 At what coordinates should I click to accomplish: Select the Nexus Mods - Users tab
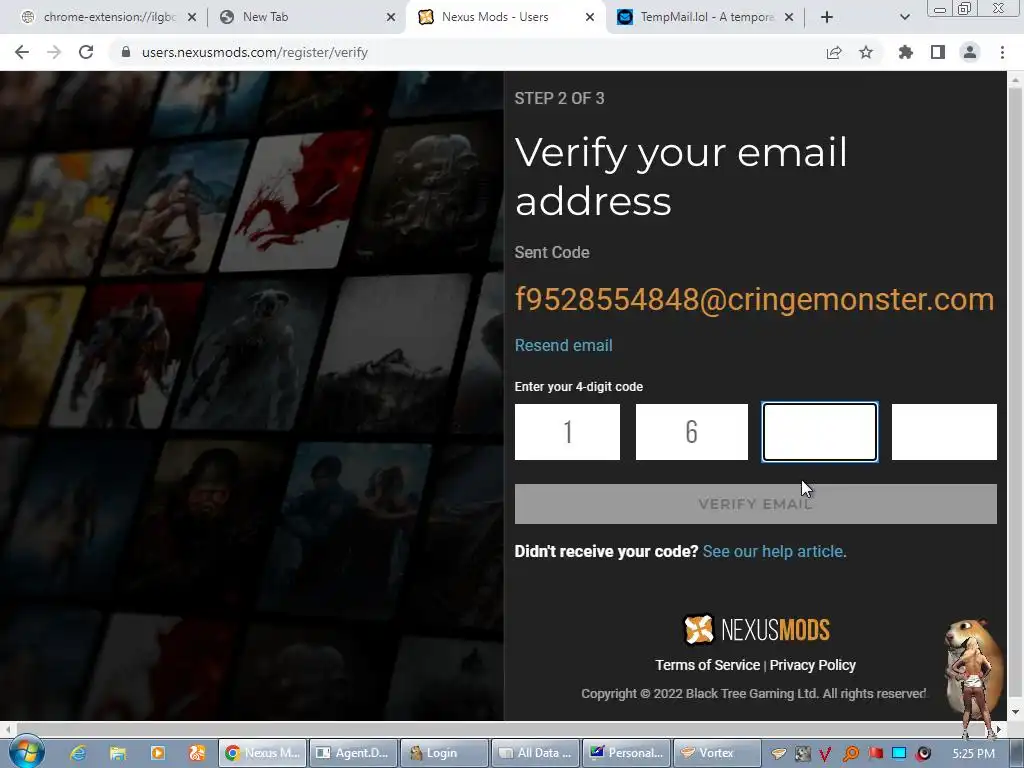(x=506, y=17)
